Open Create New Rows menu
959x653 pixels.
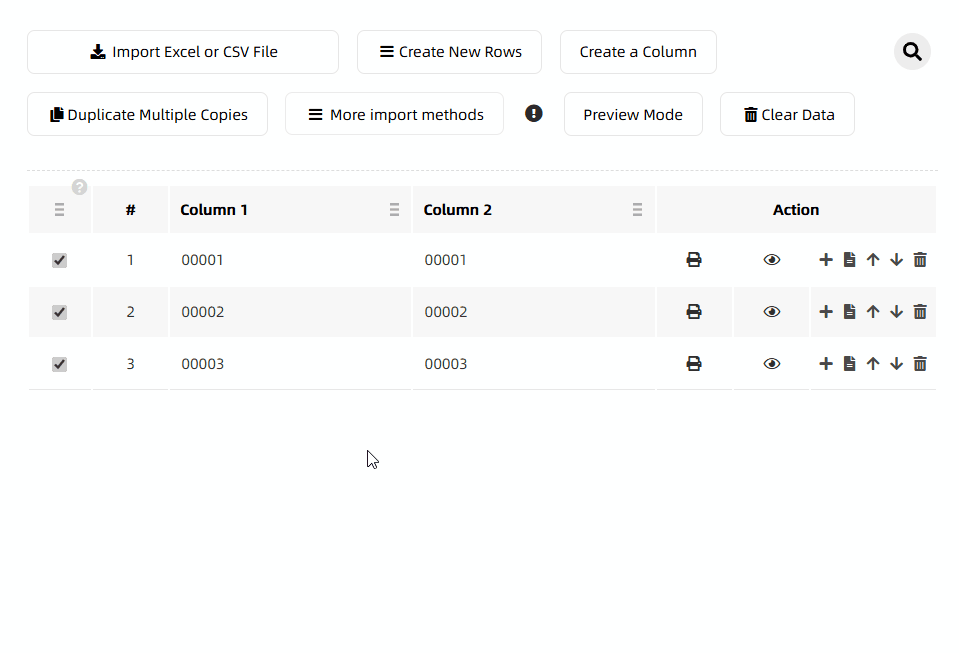449,52
